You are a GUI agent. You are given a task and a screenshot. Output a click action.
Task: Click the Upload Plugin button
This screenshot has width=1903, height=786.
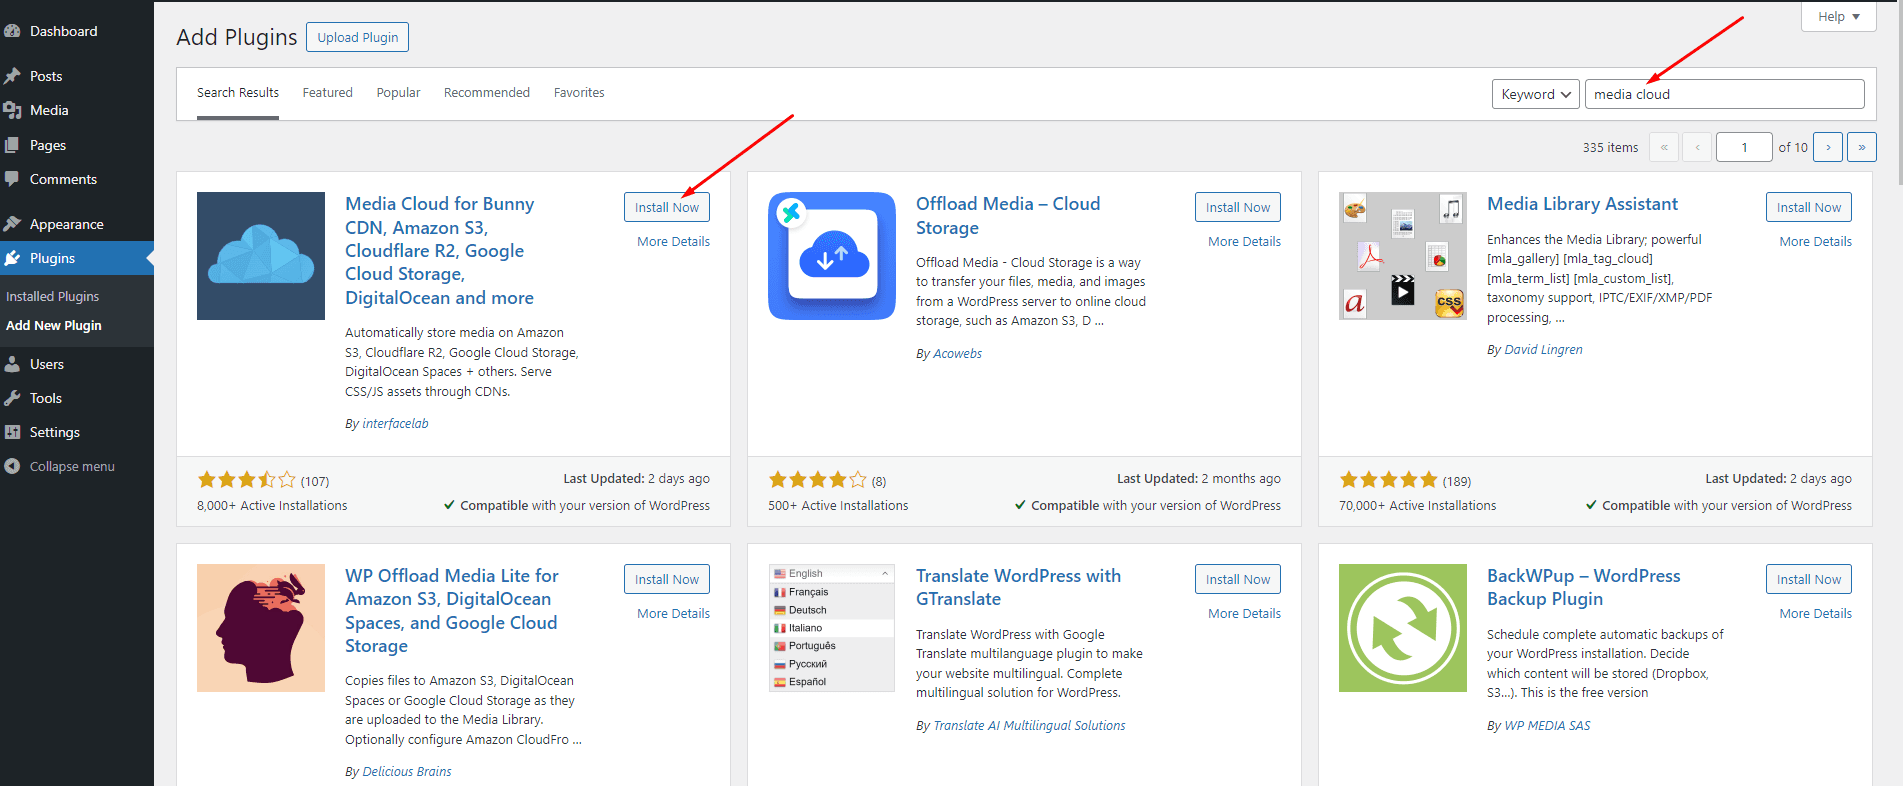click(x=357, y=37)
